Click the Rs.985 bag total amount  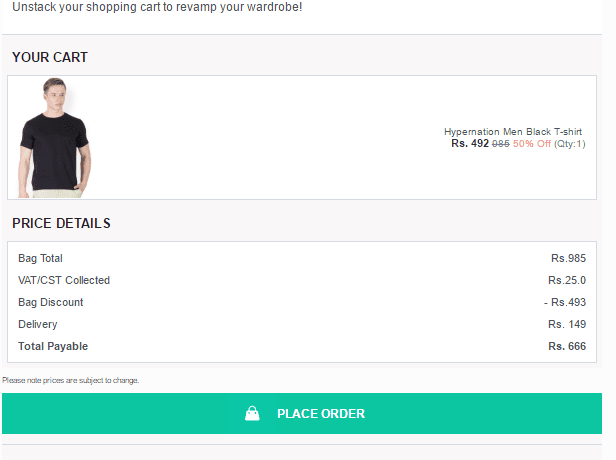[x=567, y=258]
